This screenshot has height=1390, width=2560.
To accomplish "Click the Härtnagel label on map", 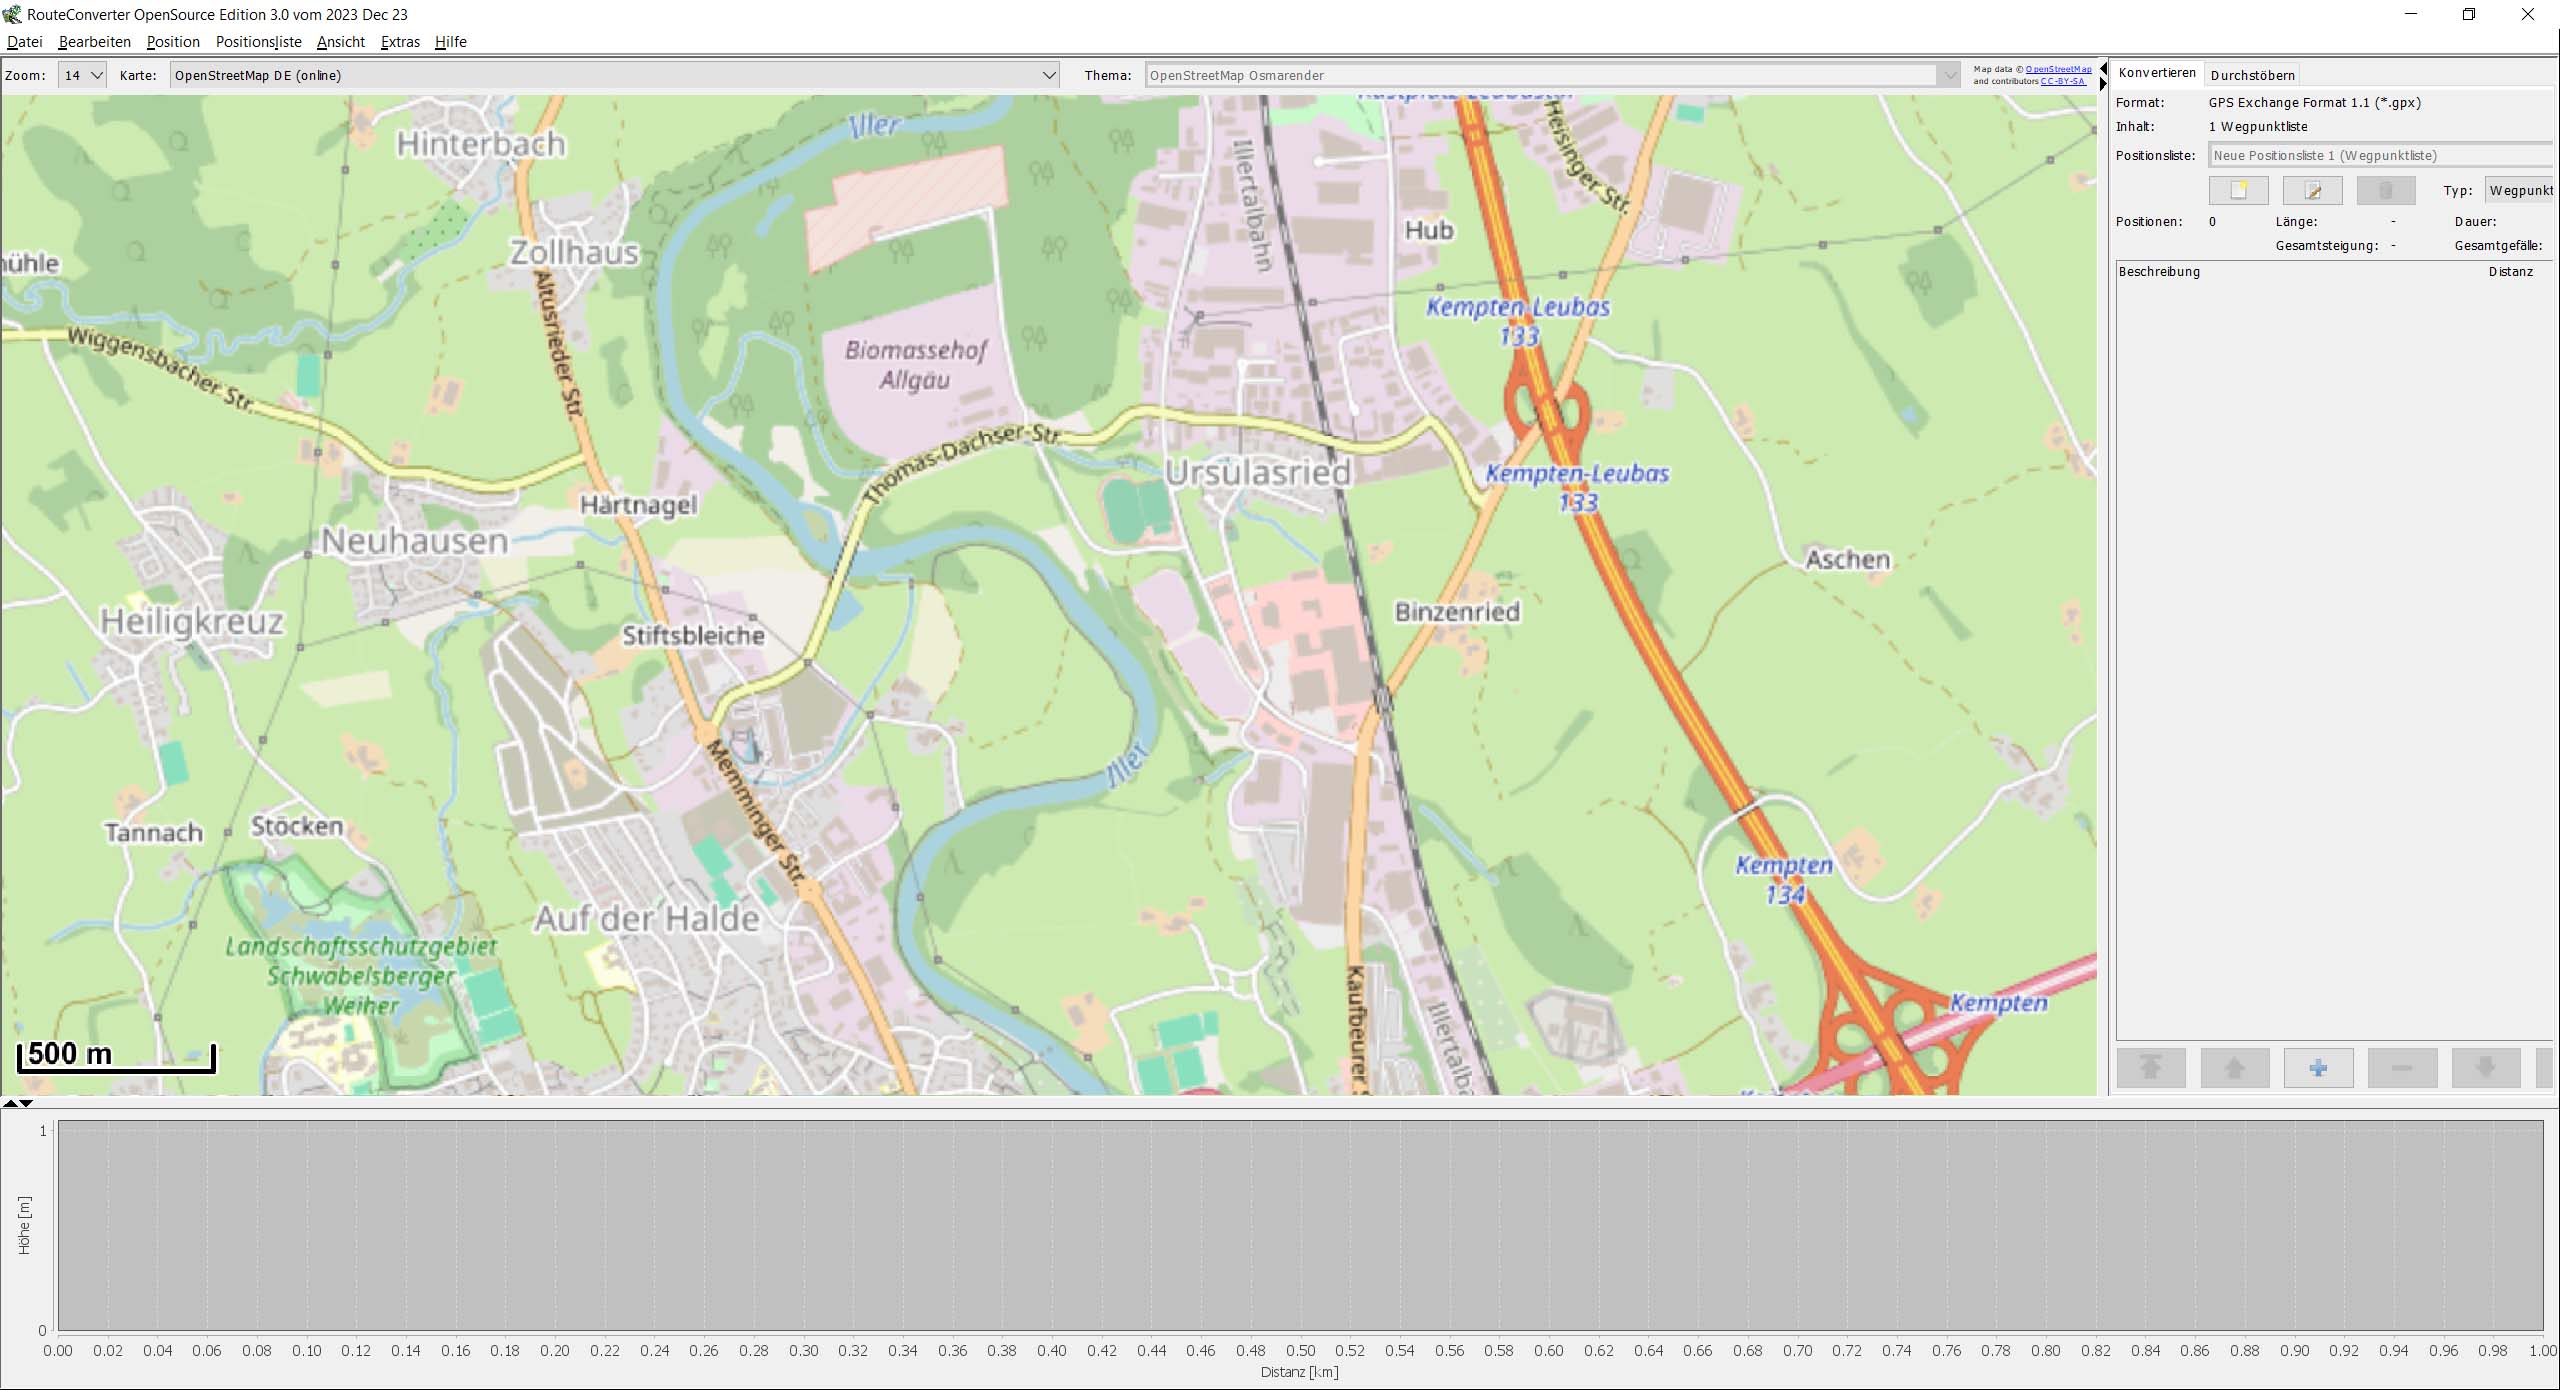I will [639, 505].
